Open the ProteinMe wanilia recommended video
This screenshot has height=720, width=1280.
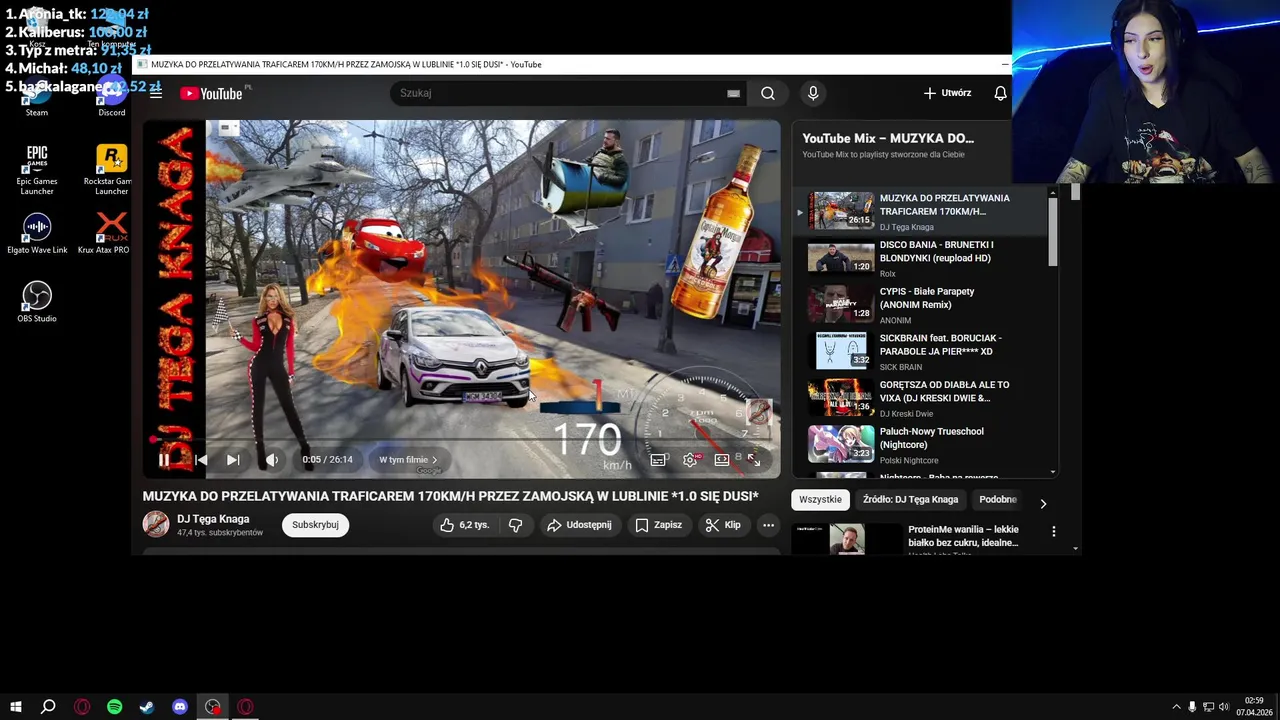(x=963, y=536)
